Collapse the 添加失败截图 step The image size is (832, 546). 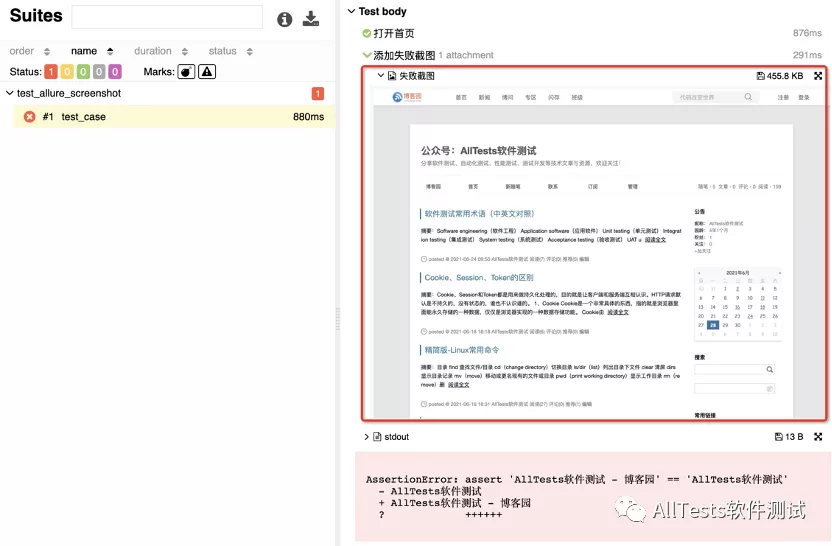[366, 55]
